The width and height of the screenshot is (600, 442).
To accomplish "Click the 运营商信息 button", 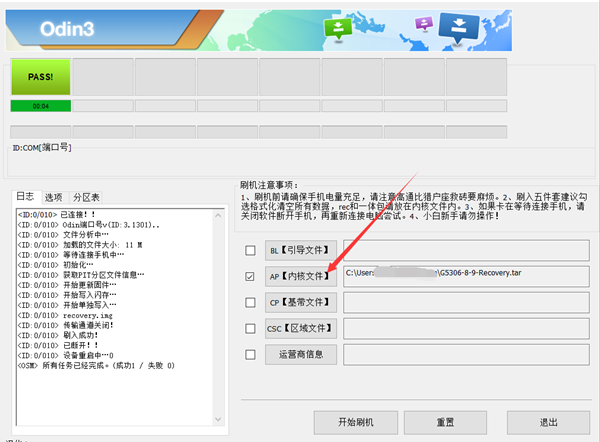I will click(301, 354).
